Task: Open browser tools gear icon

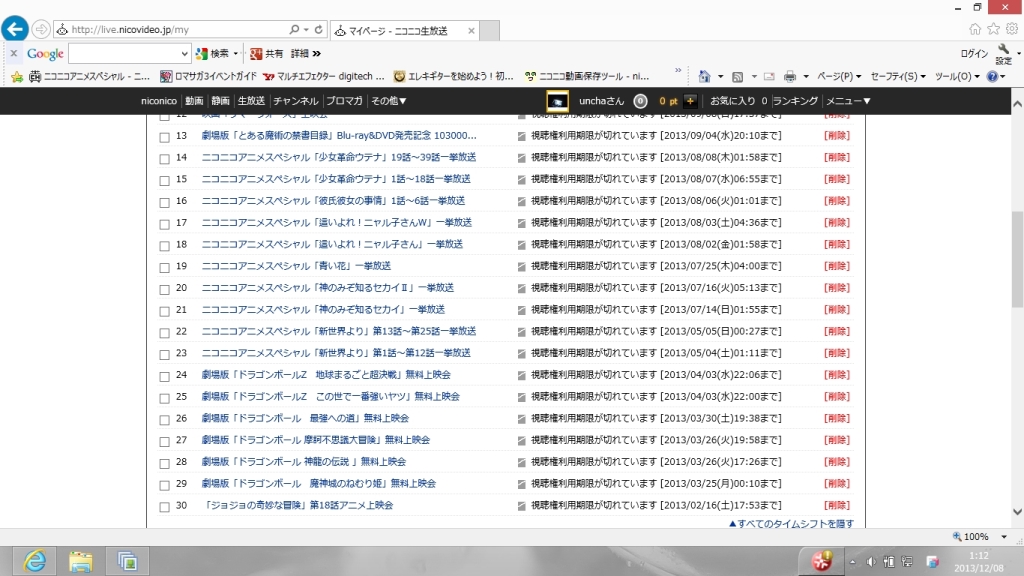Action: coord(1012,29)
